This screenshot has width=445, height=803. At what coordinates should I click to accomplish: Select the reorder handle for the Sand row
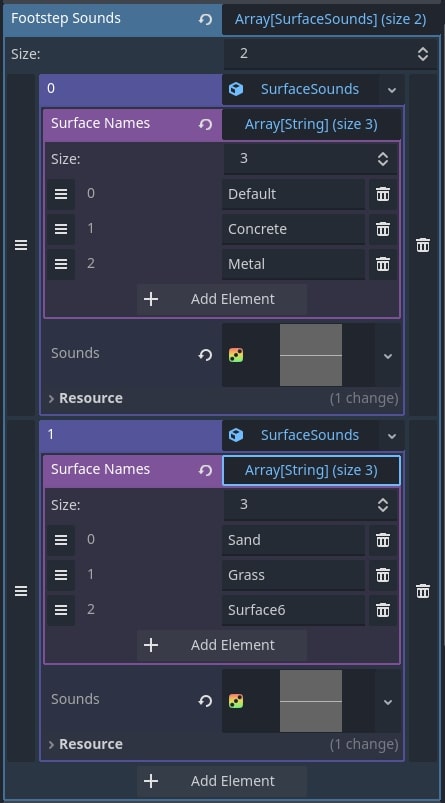61,540
